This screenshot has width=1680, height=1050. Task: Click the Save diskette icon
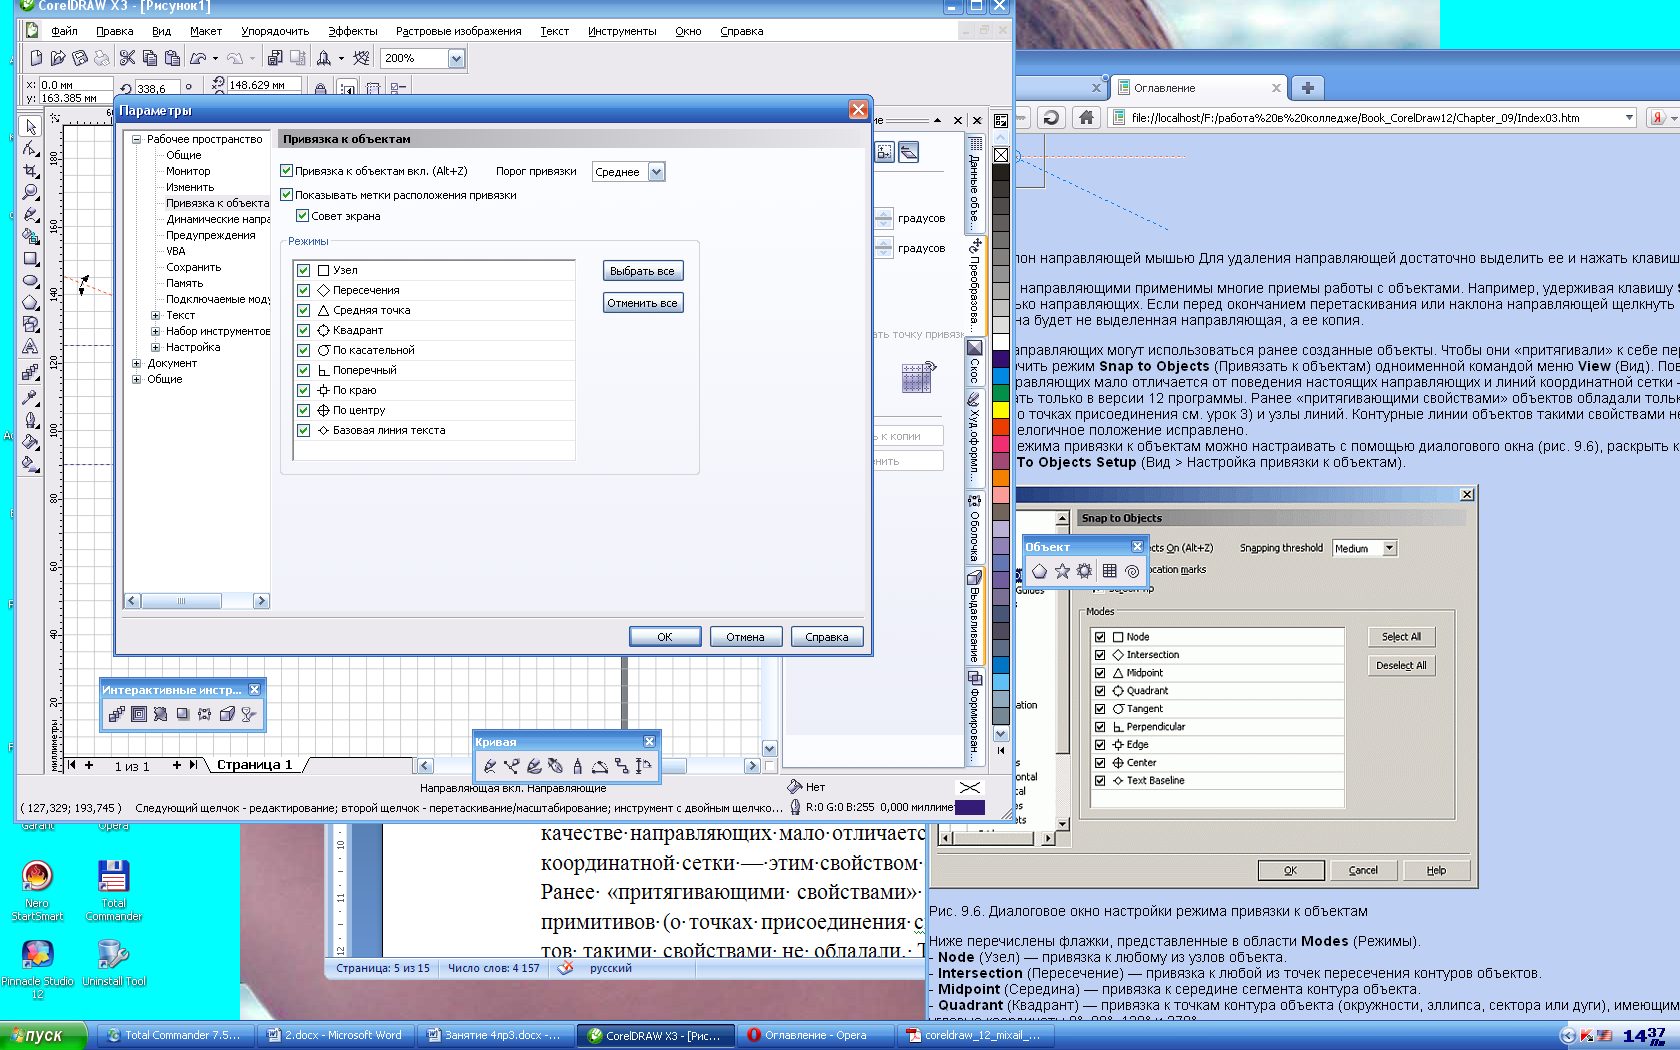(80, 58)
